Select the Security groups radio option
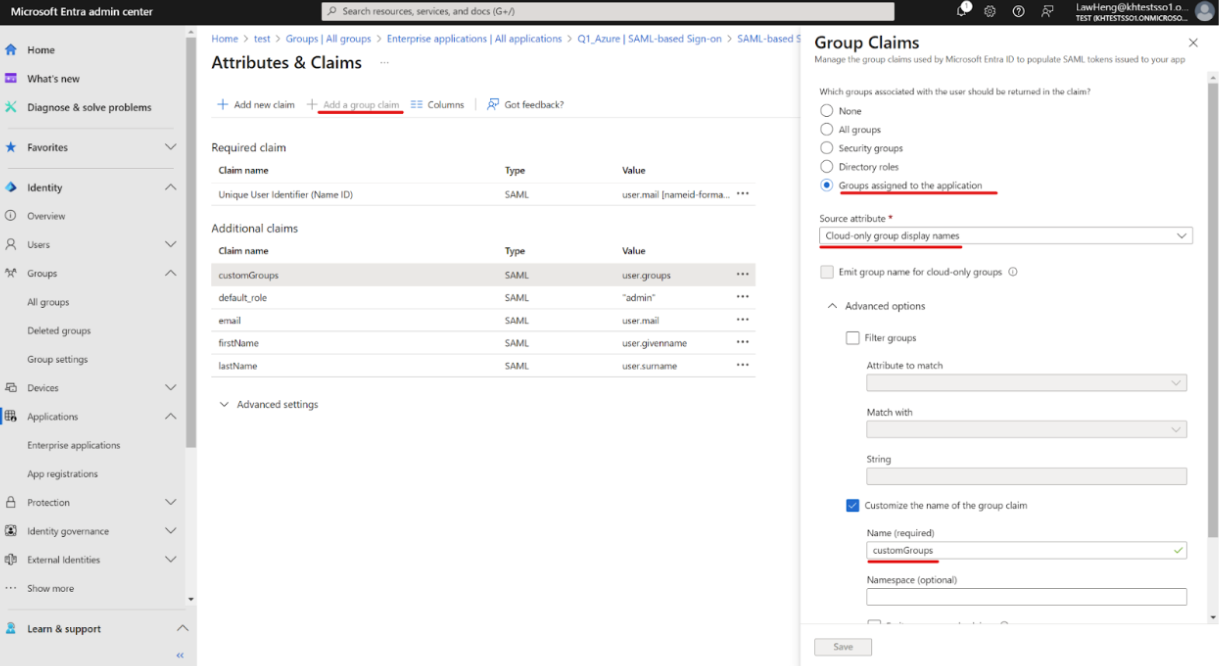 826,148
